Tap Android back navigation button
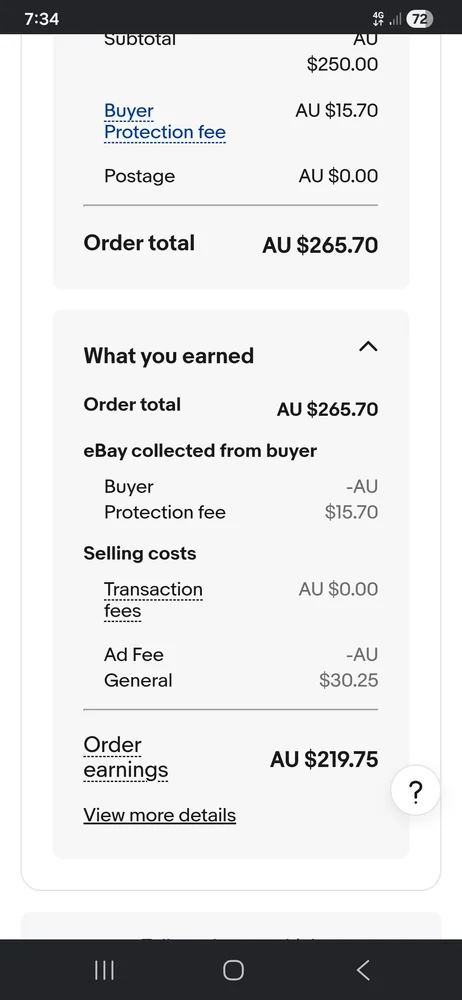Image resolution: width=462 pixels, height=1000 pixels. pos(362,970)
